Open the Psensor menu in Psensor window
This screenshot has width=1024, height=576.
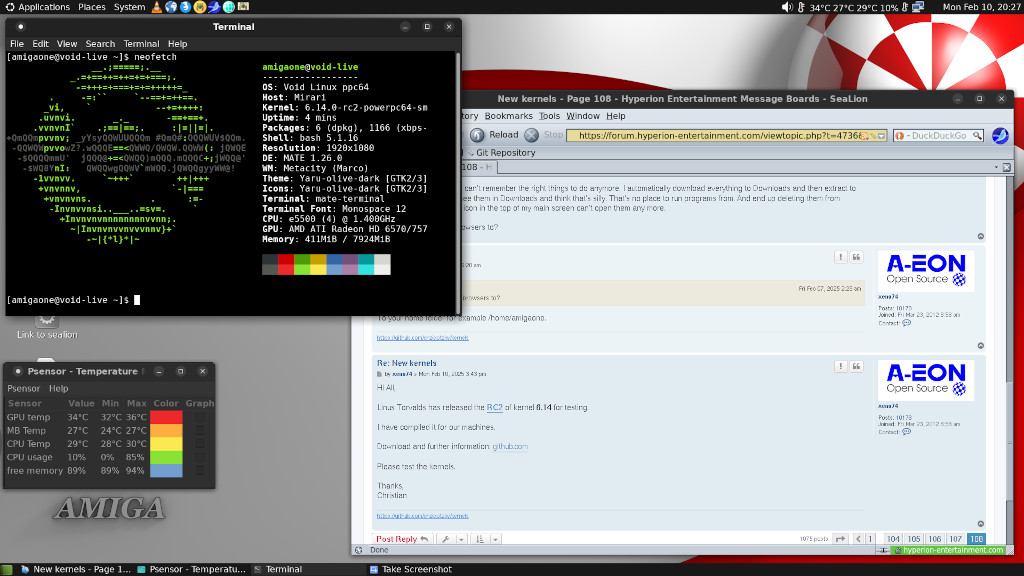pyautogui.click(x=24, y=389)
